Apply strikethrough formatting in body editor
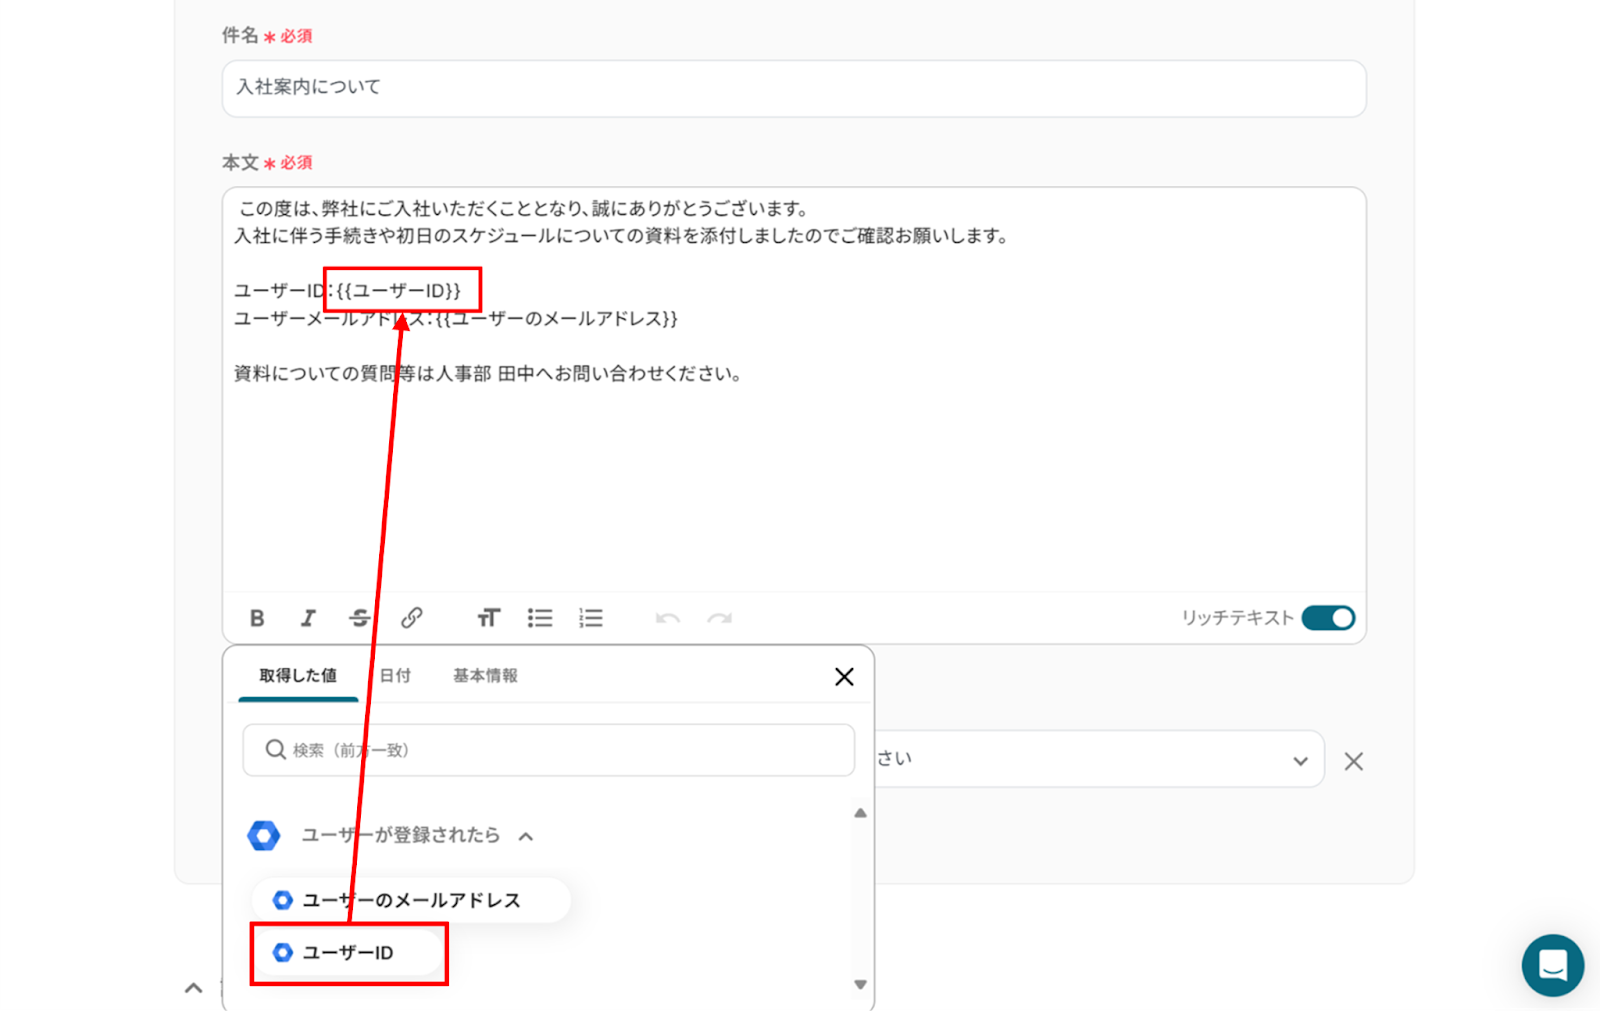 (x=360, y=618)
